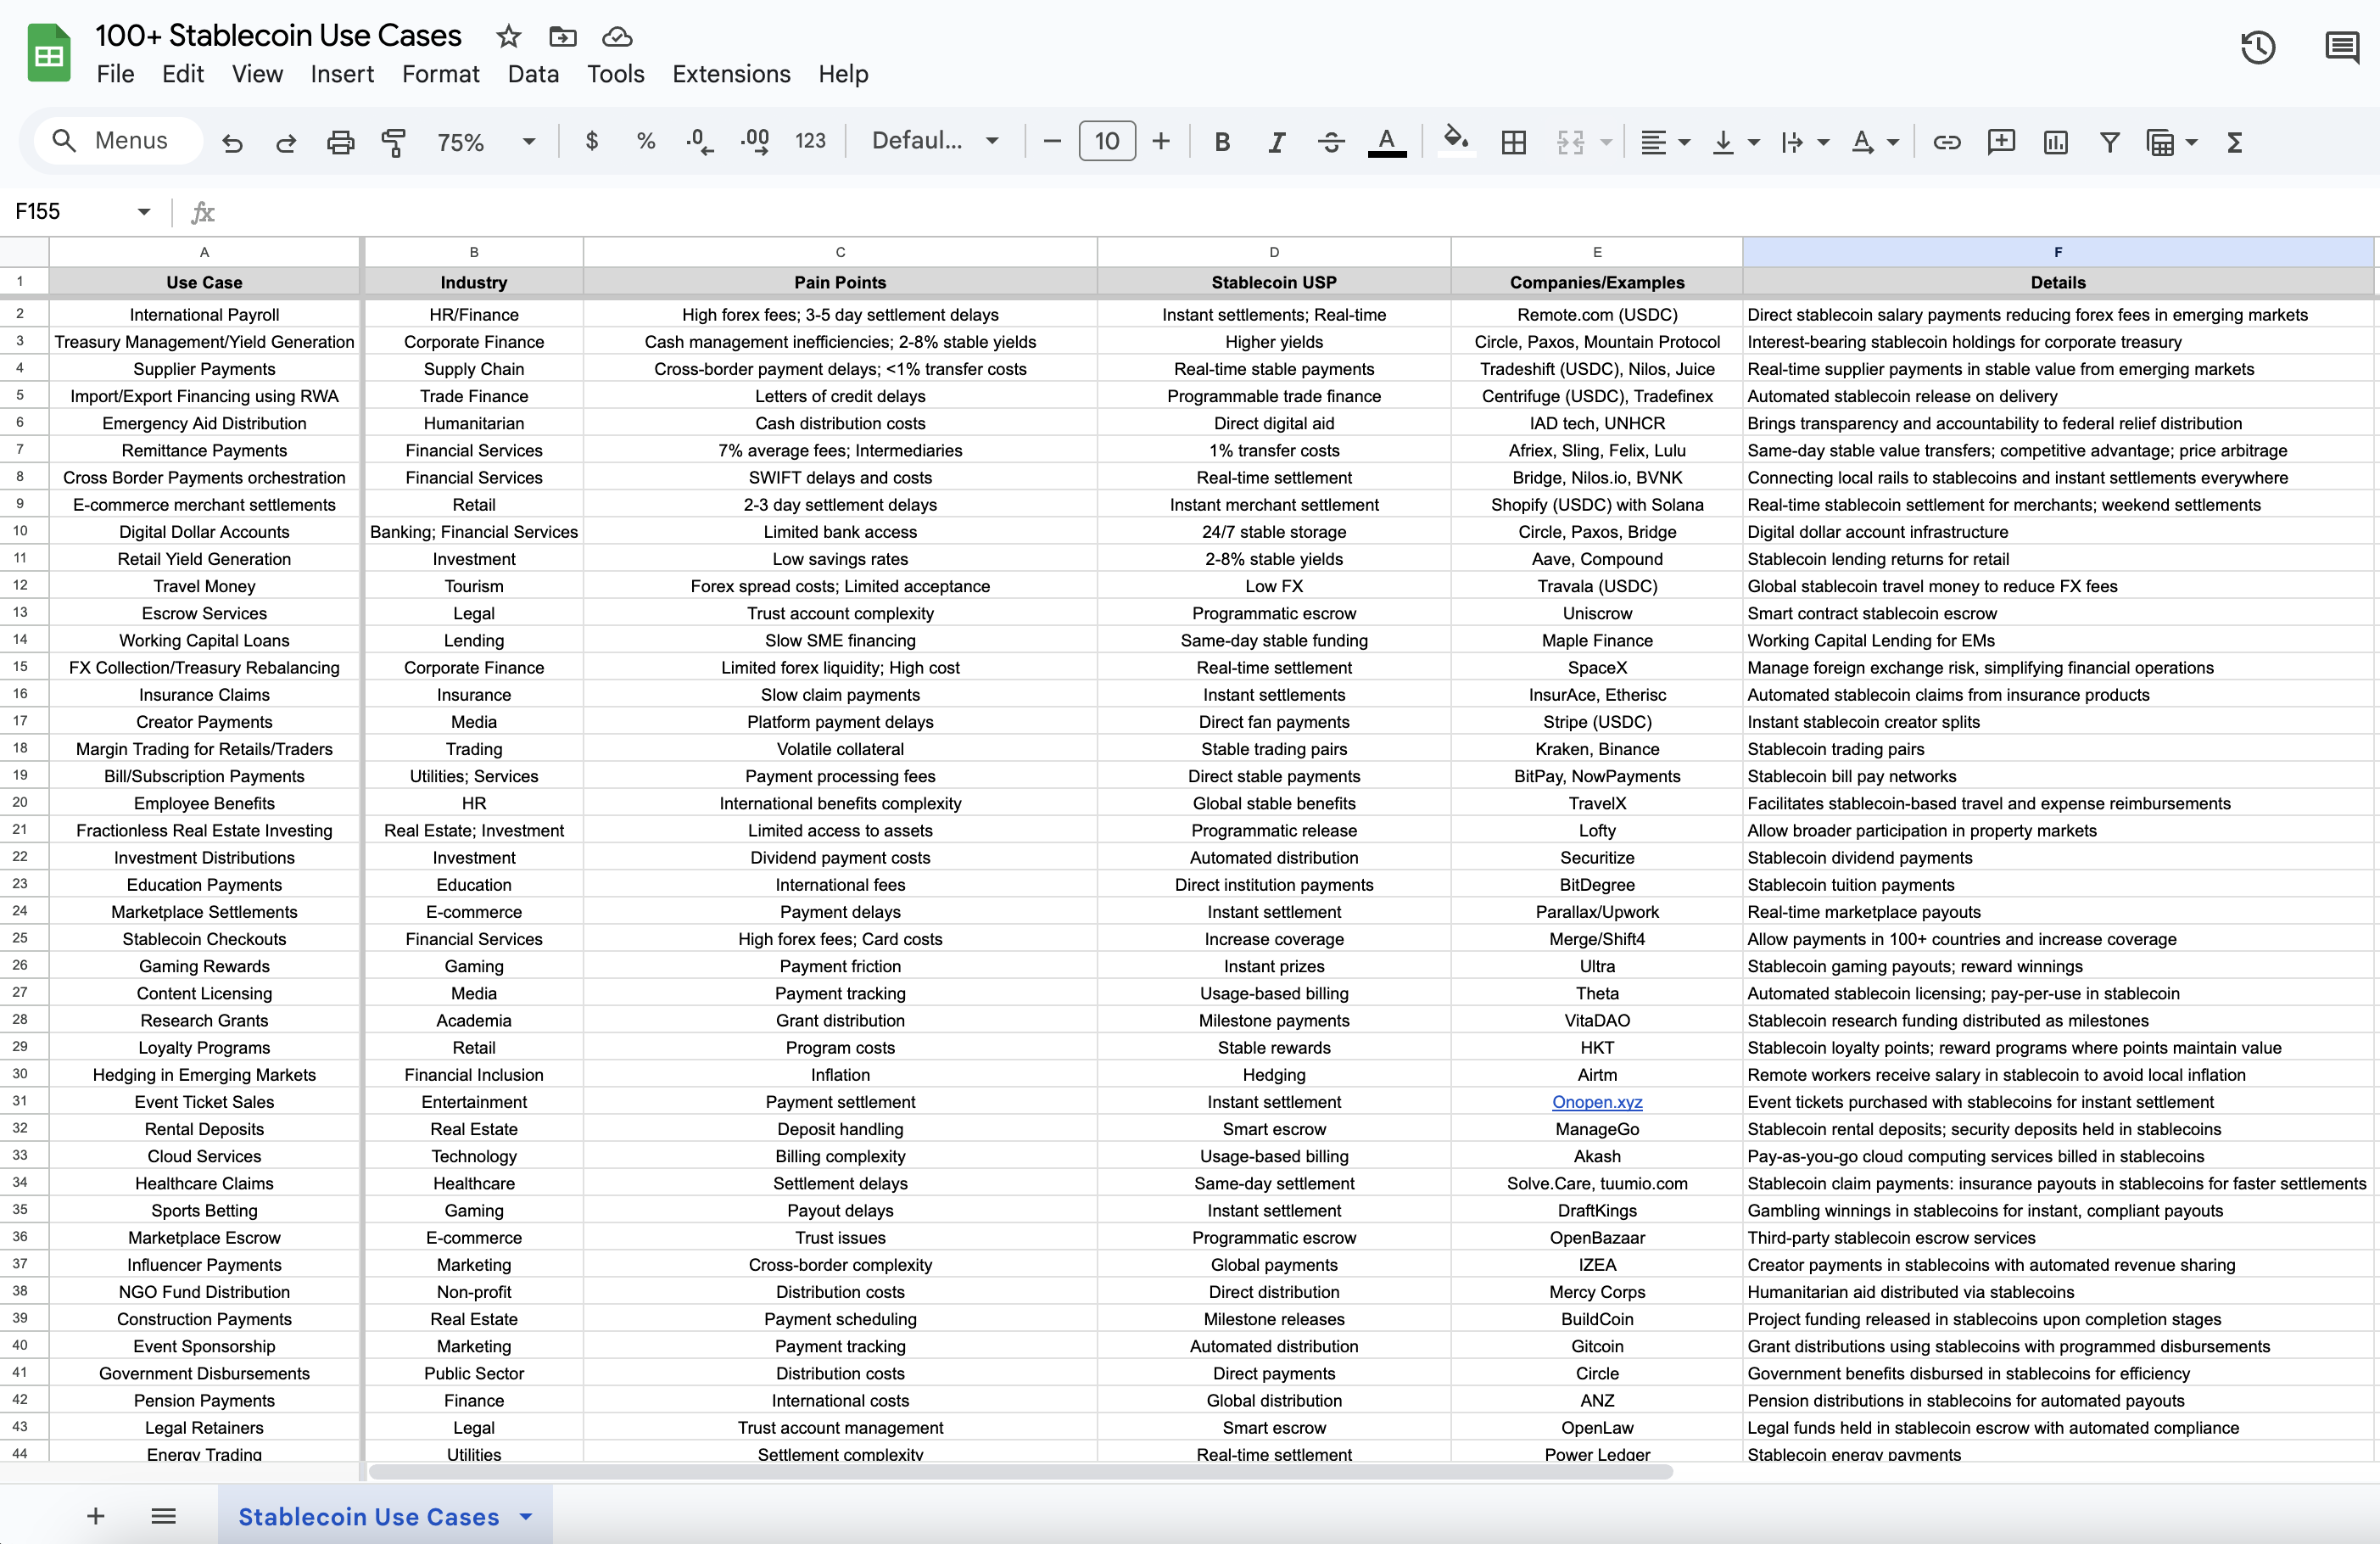2380x1544 pixels.
Task: Click the borders grid icon
Action: coord(1513,142)
